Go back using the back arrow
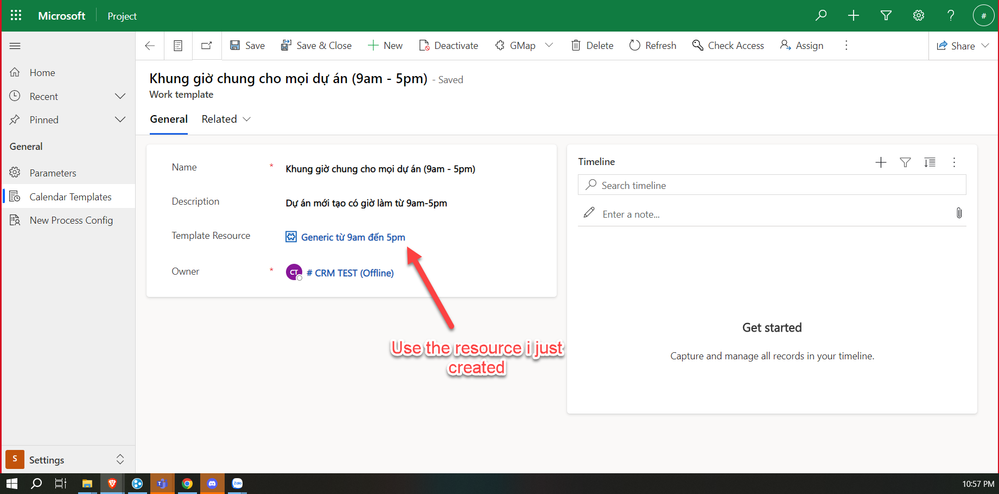The width and height of the screenshot is (999, 494). coord(150,46)
